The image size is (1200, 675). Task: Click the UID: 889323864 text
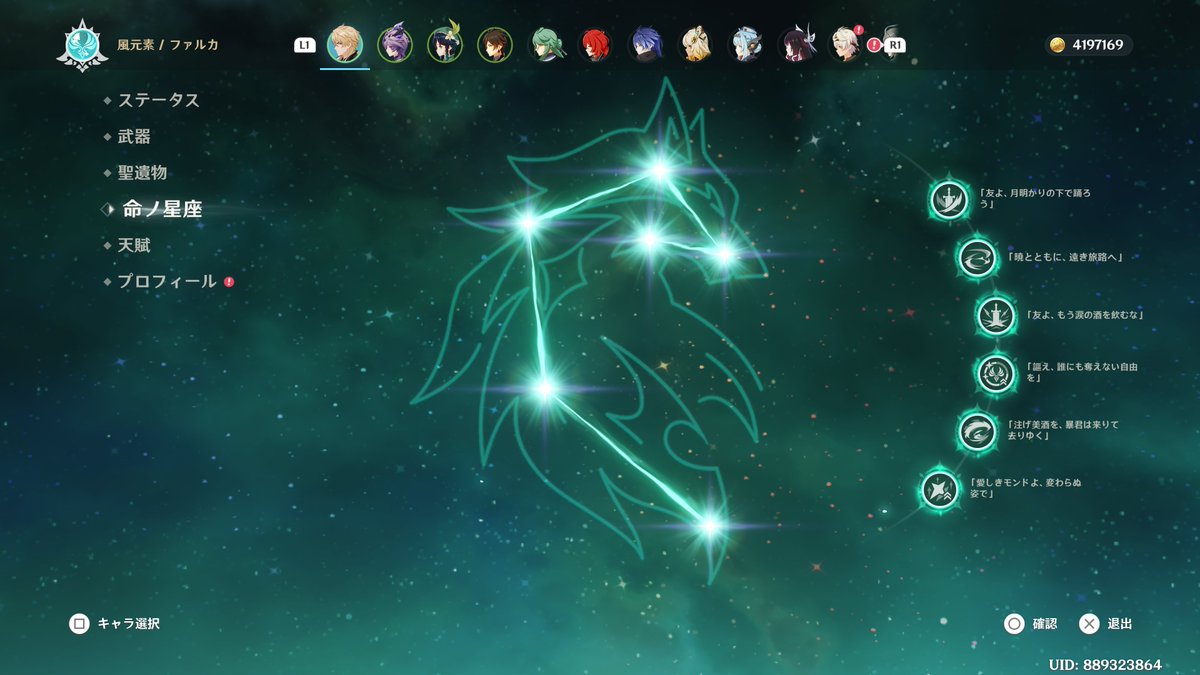click(x=1105, y=664)
